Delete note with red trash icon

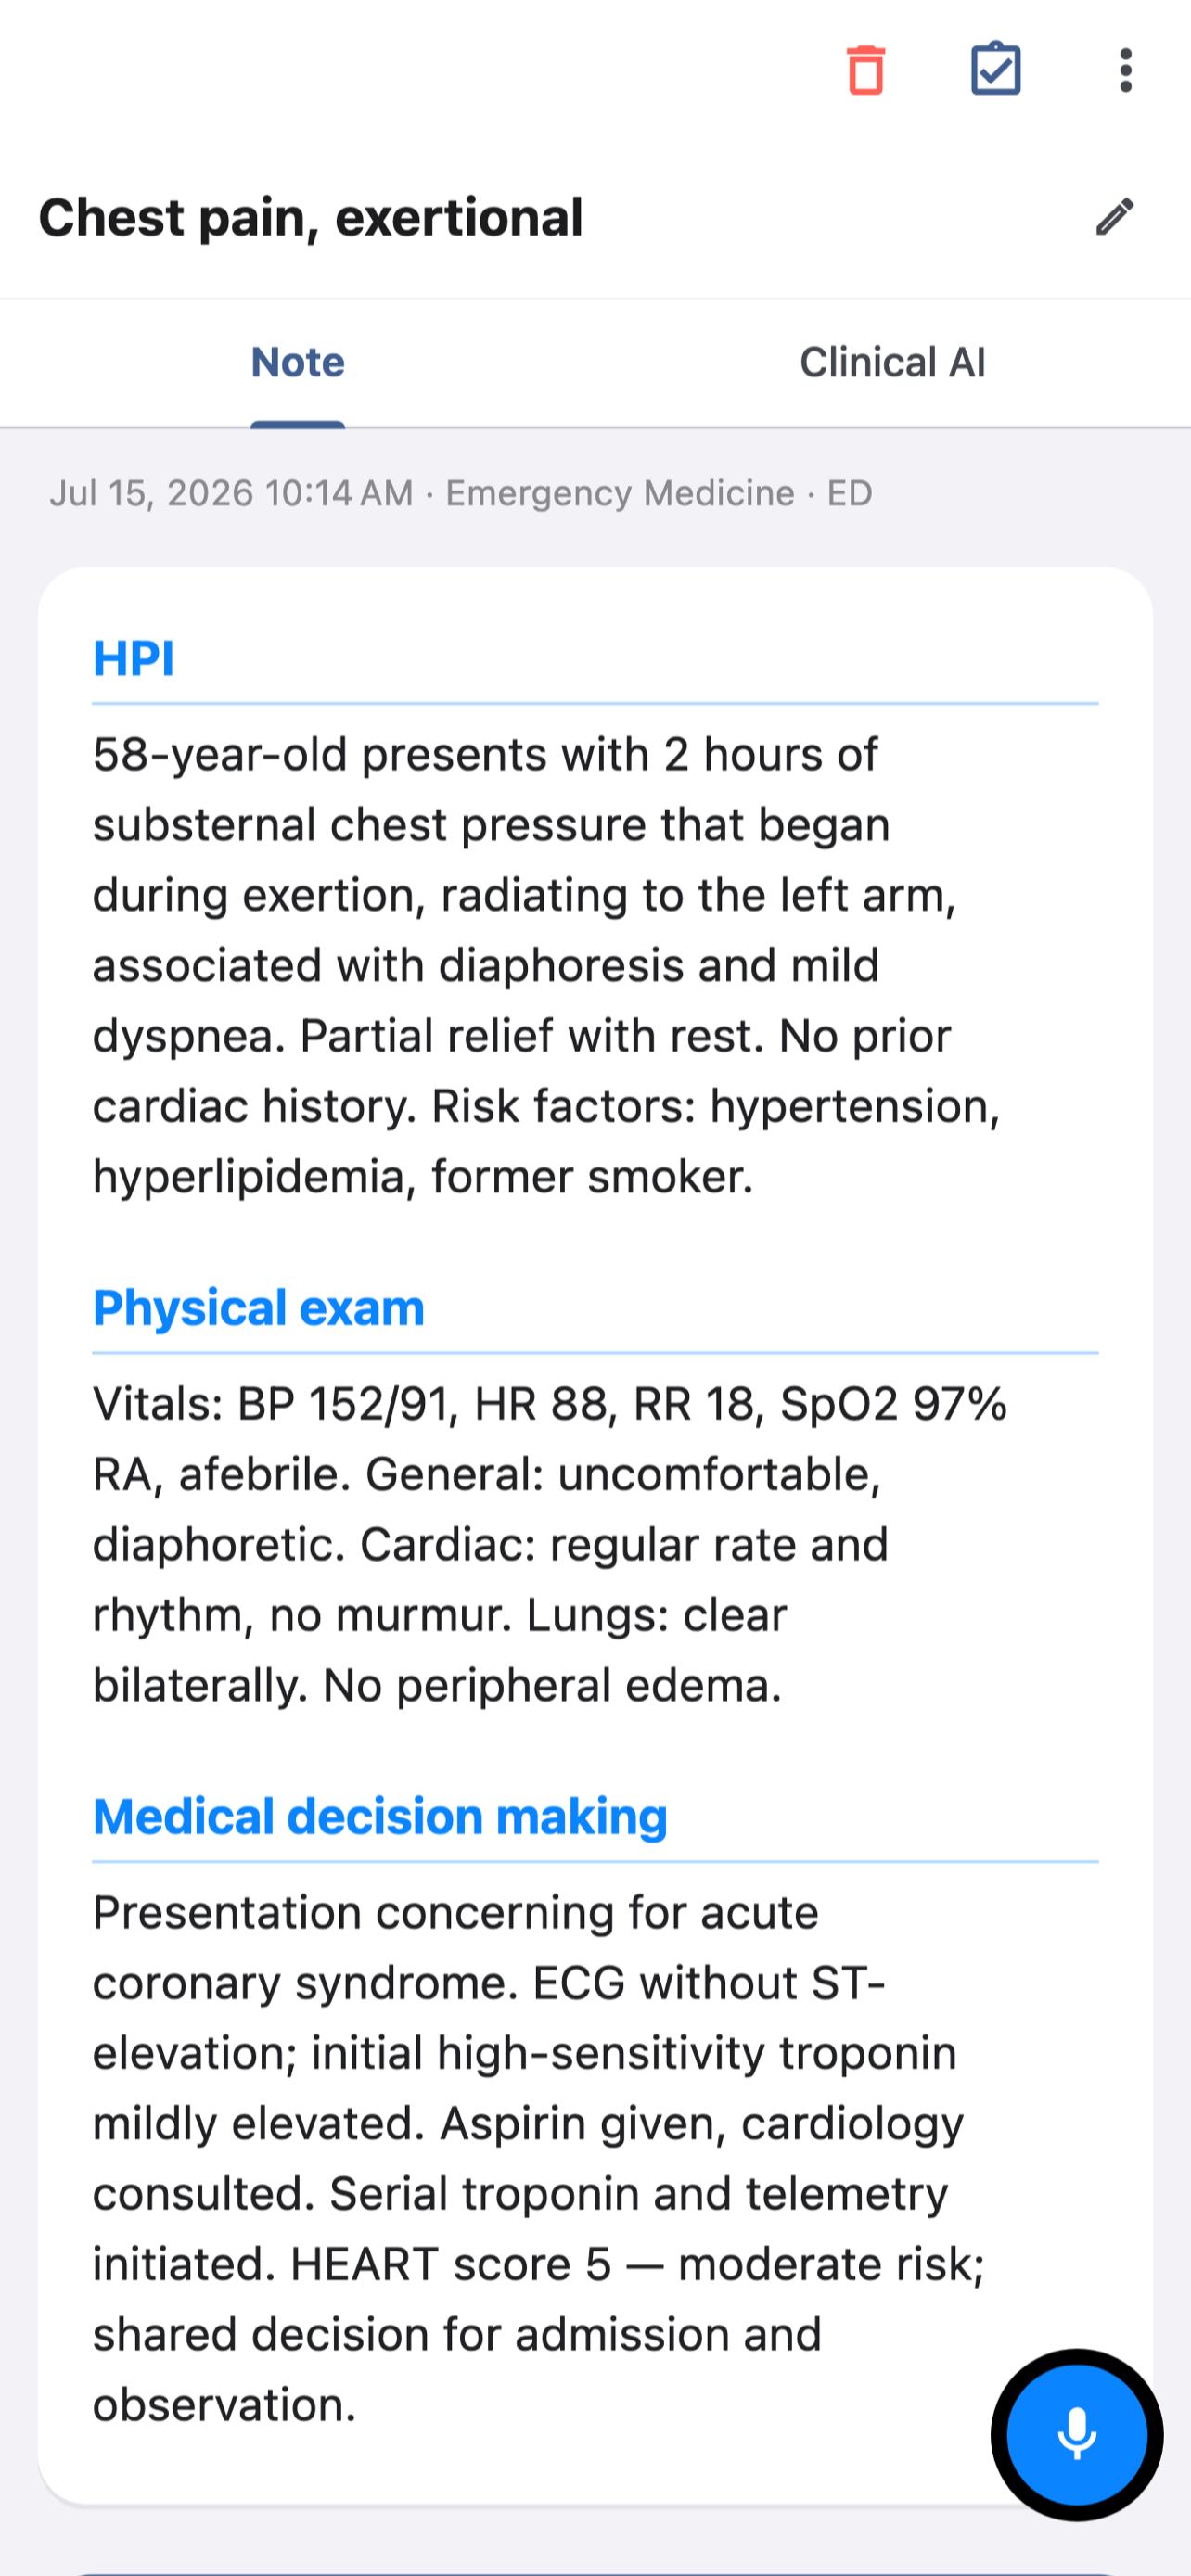point(866,70)
